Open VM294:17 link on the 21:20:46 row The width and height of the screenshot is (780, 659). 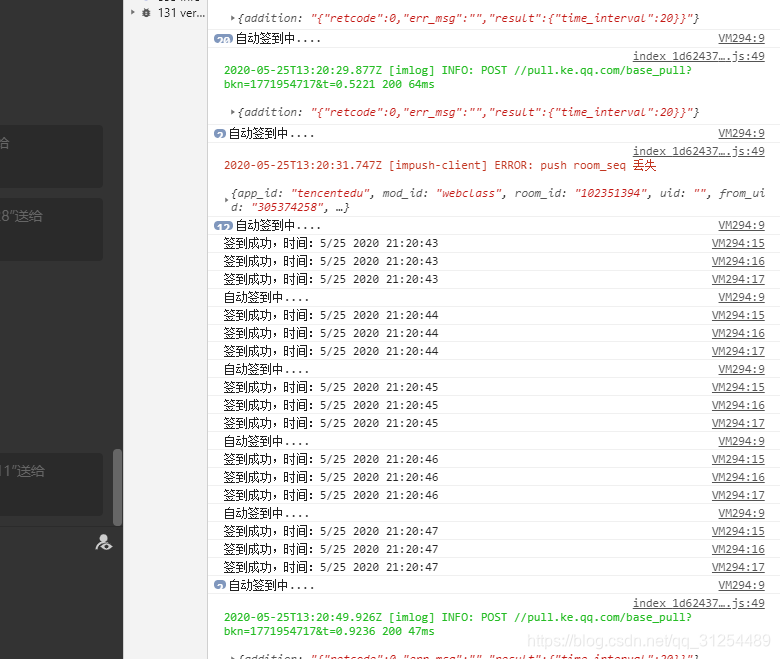(738, 495)
